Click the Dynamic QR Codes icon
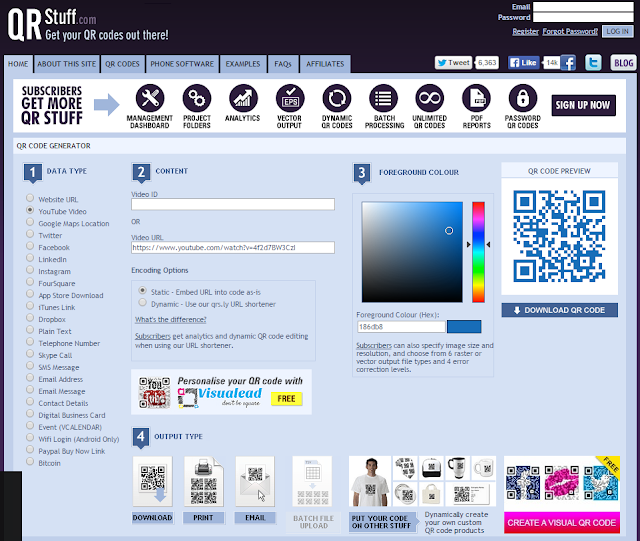The width and height of the screenshot is (640, 541). [337, 98]
